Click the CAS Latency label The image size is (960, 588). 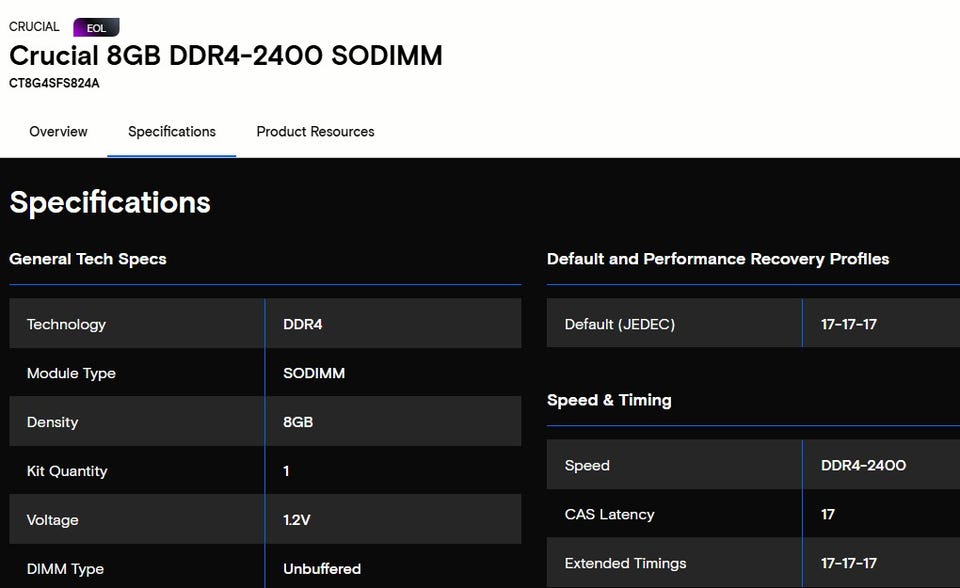609,514
